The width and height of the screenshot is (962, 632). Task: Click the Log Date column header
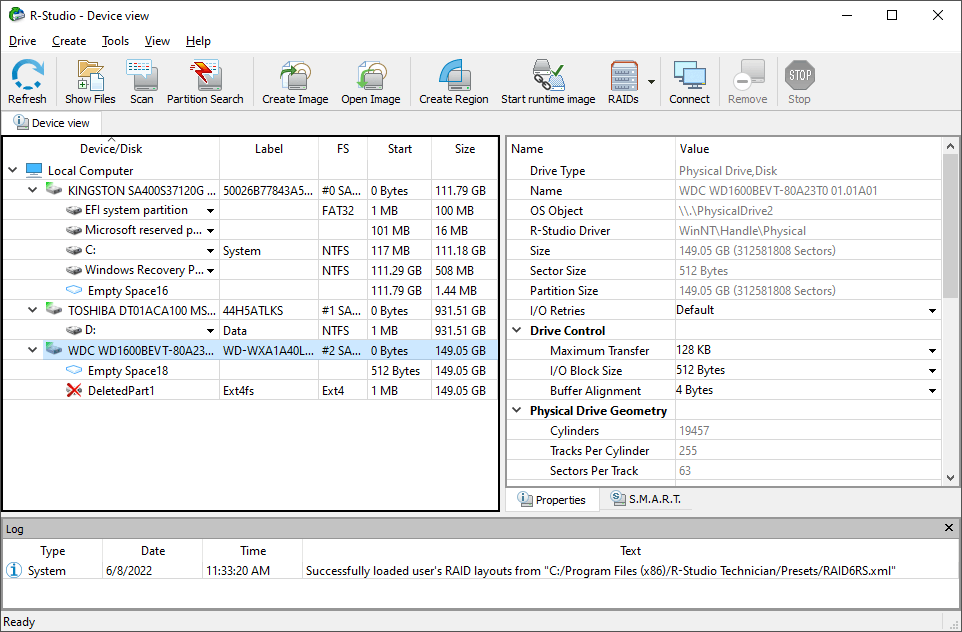[x=153, y=550]
